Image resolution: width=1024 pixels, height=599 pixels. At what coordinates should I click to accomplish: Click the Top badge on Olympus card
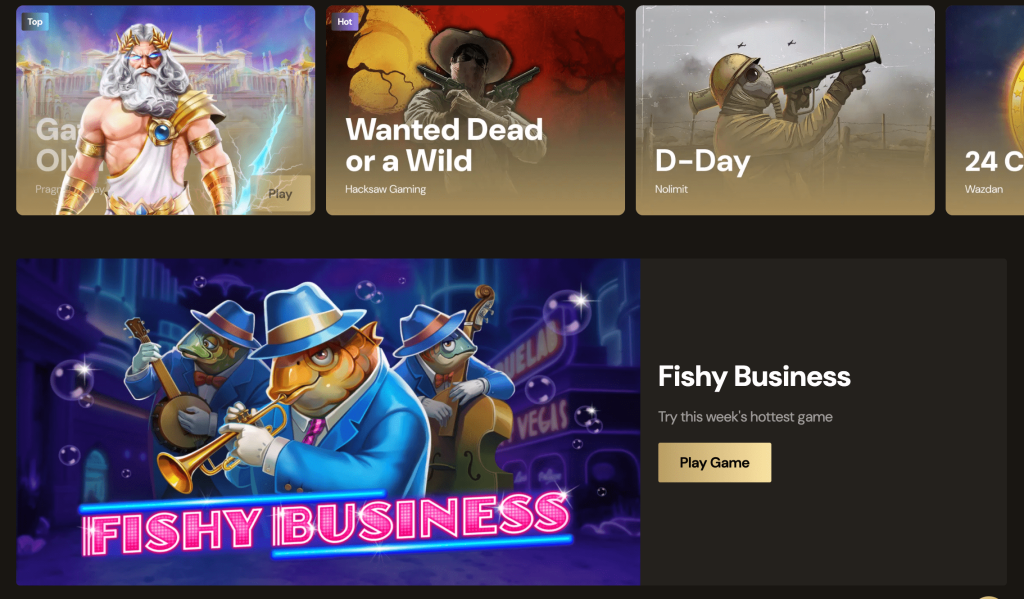pos(35,22)
